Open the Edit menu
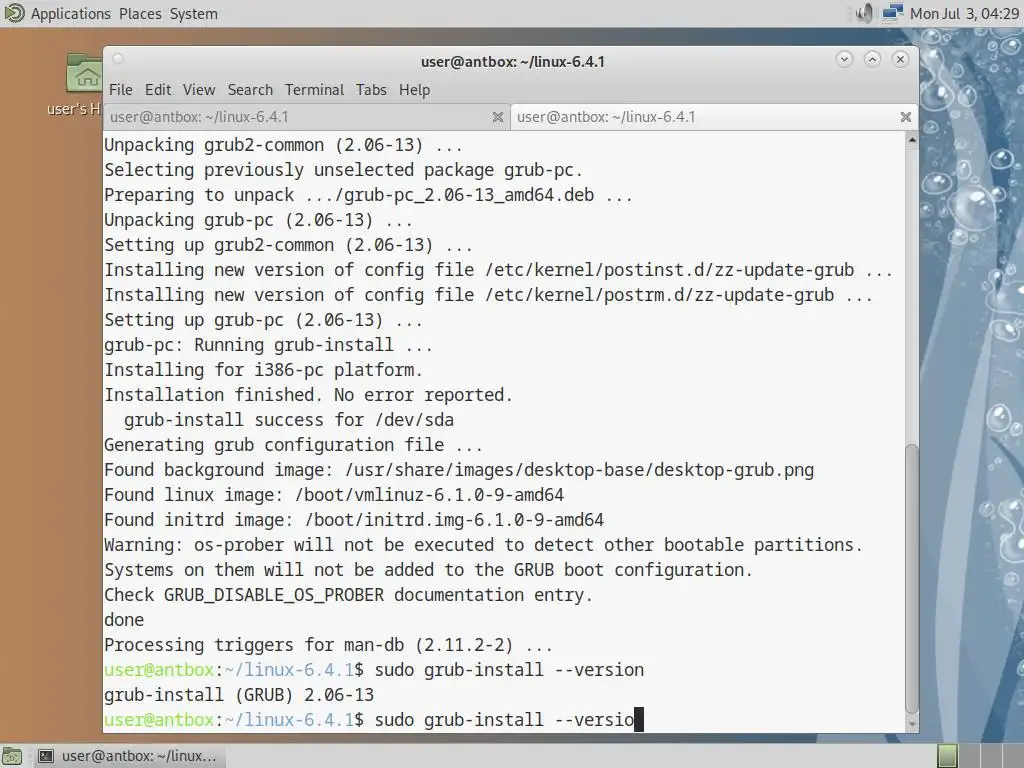 point(158,89)
